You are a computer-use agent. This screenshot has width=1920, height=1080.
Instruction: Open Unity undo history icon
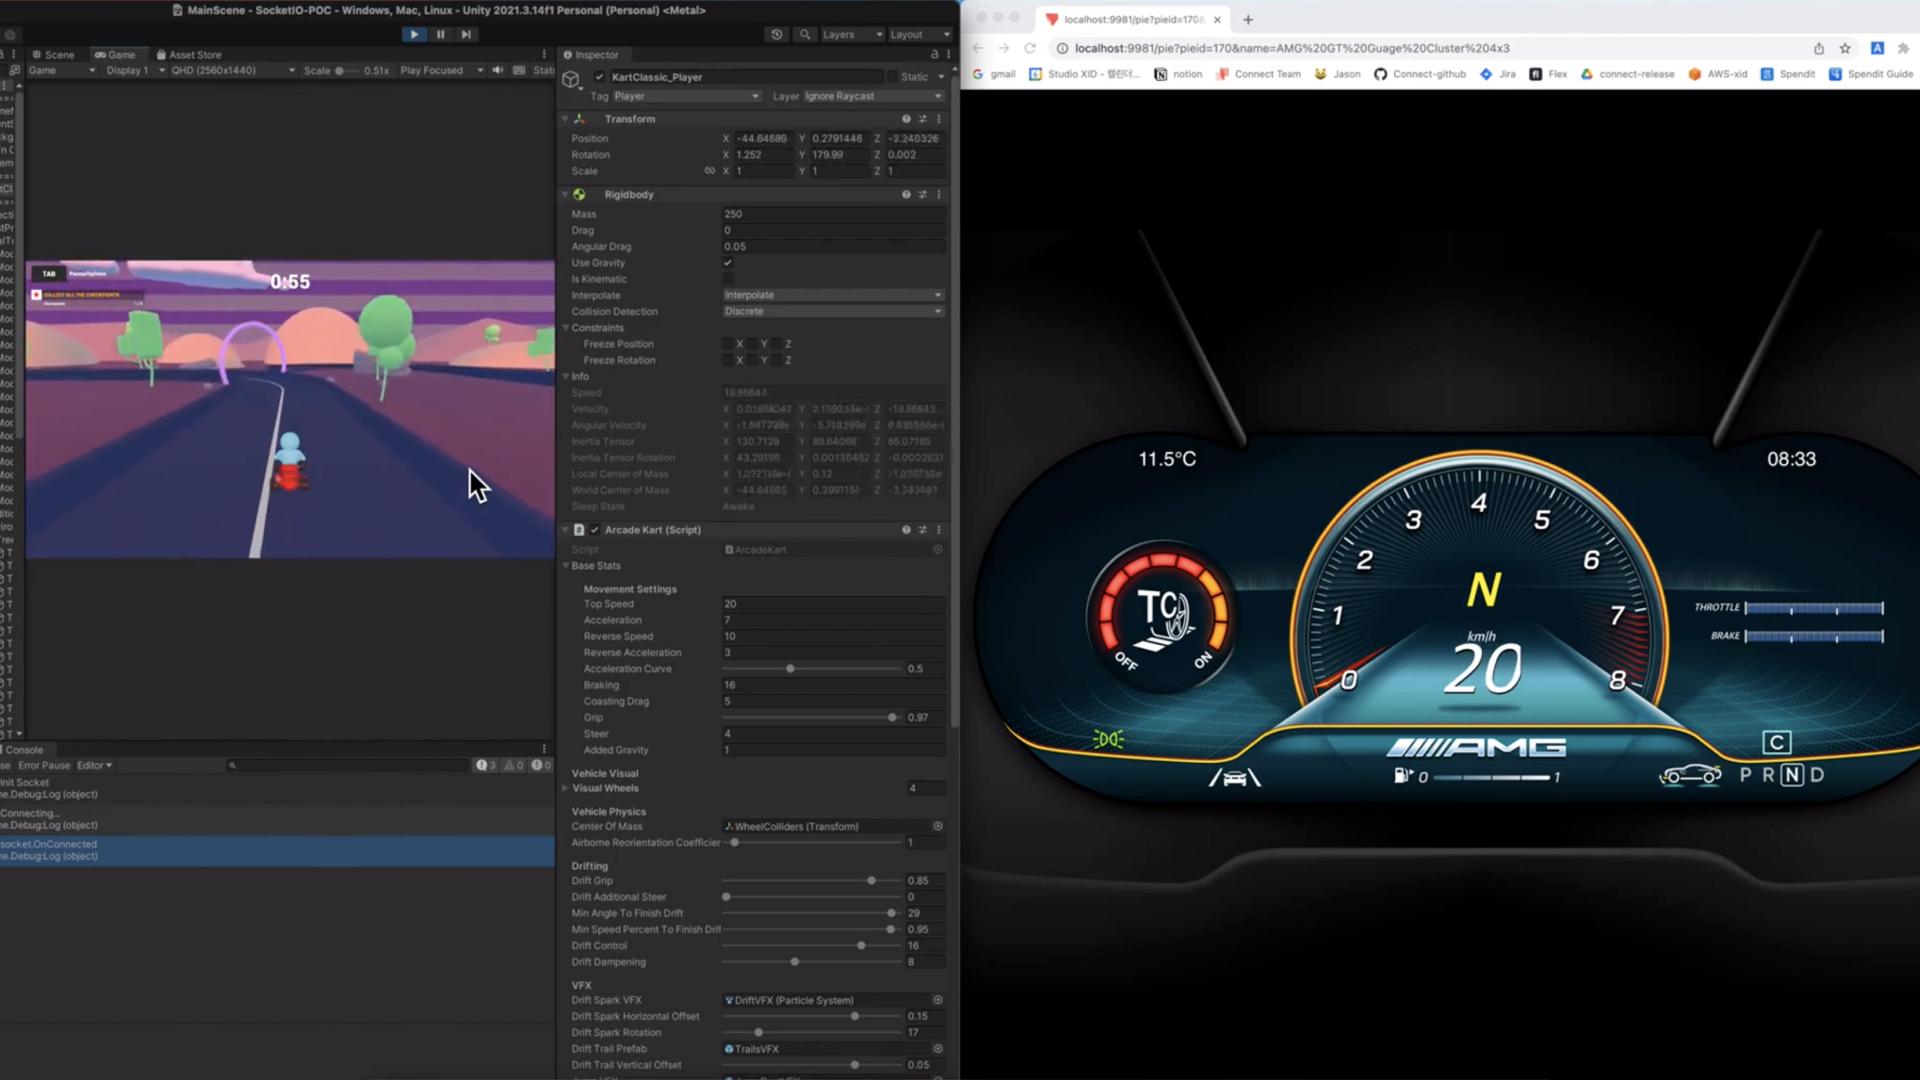click(x=777, y=34)
